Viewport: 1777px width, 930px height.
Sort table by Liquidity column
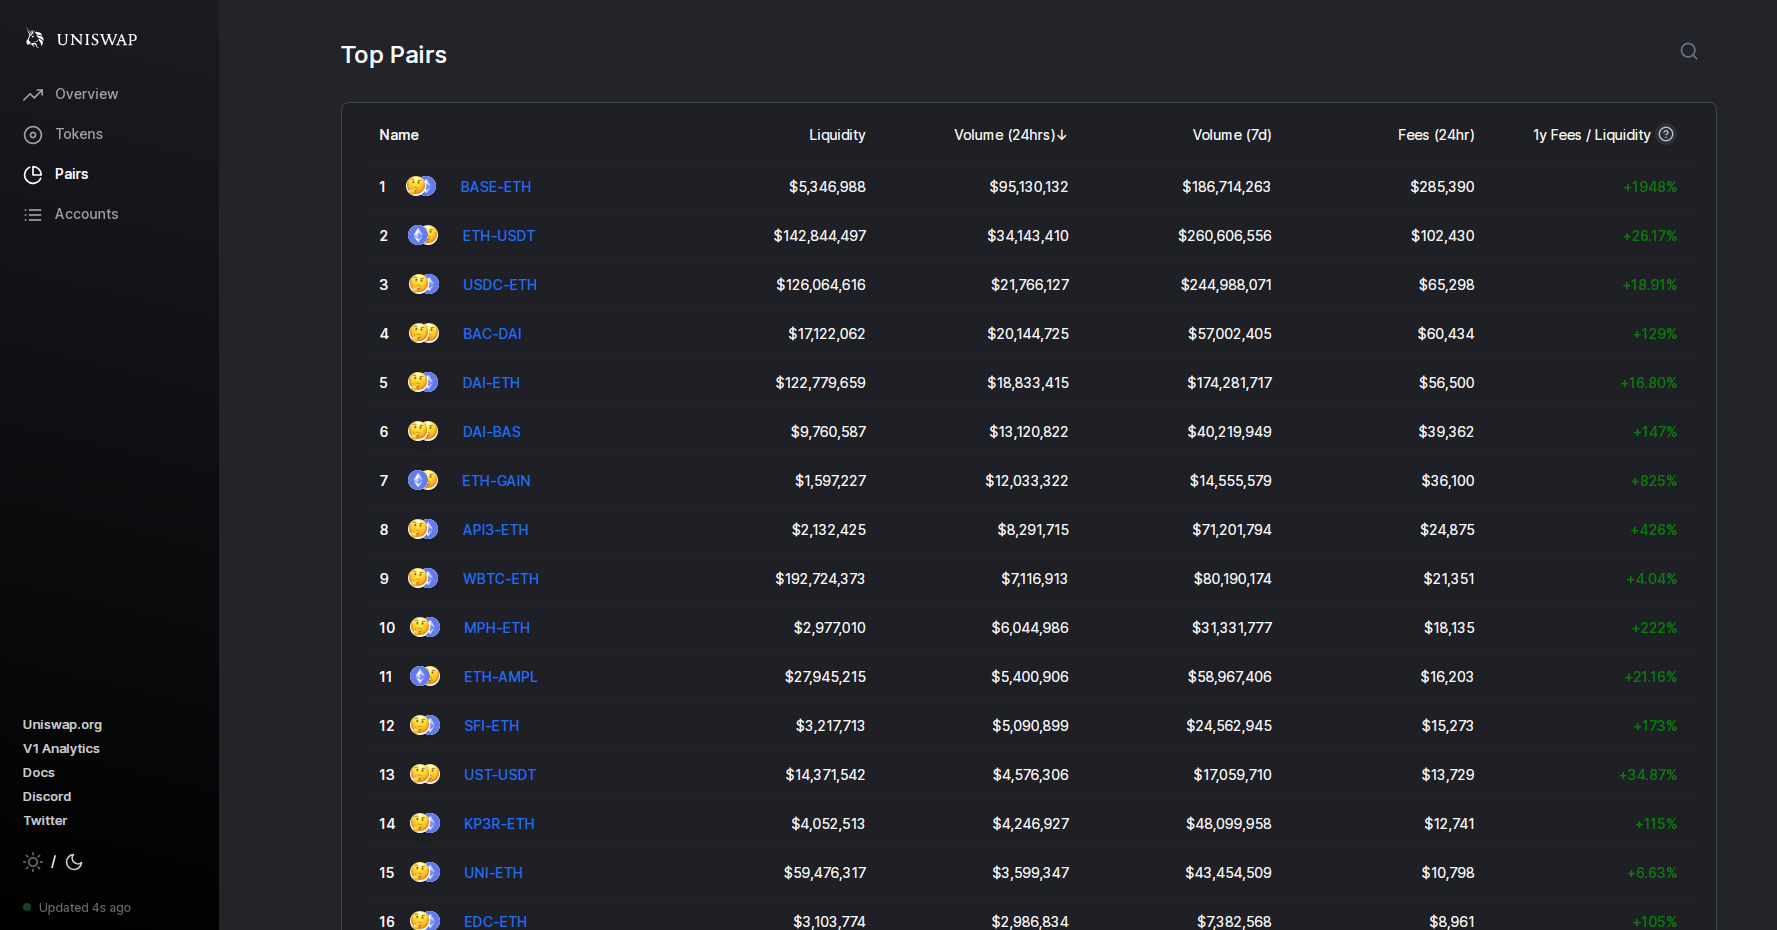[x=837, y=135]
